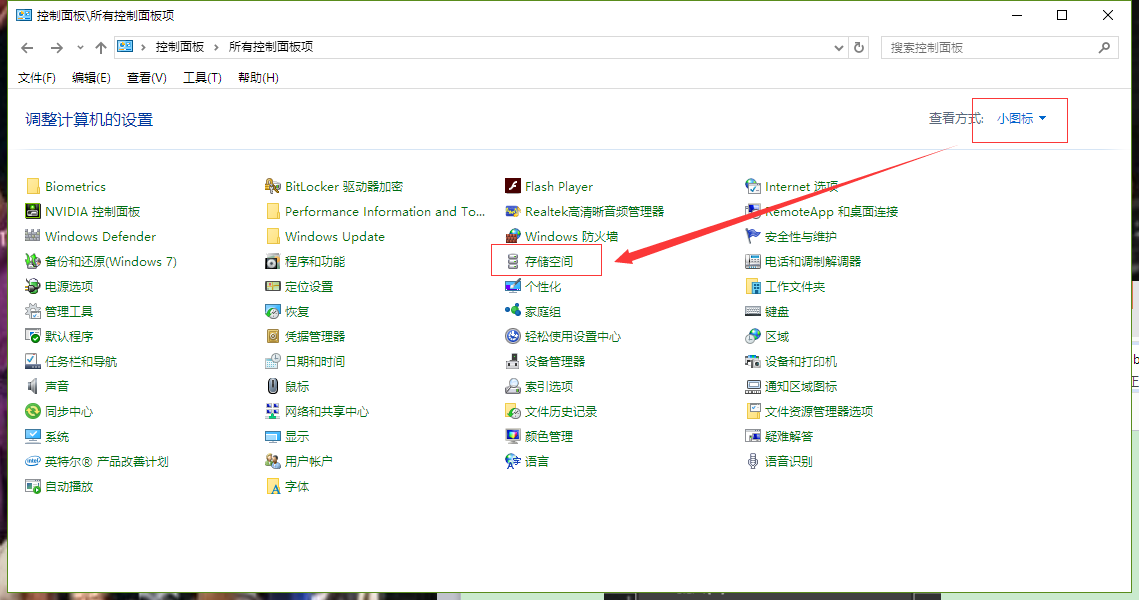Open 鼠标 icon
Image resolution: width=1139 pixels, height=600 pixels.
272,386
